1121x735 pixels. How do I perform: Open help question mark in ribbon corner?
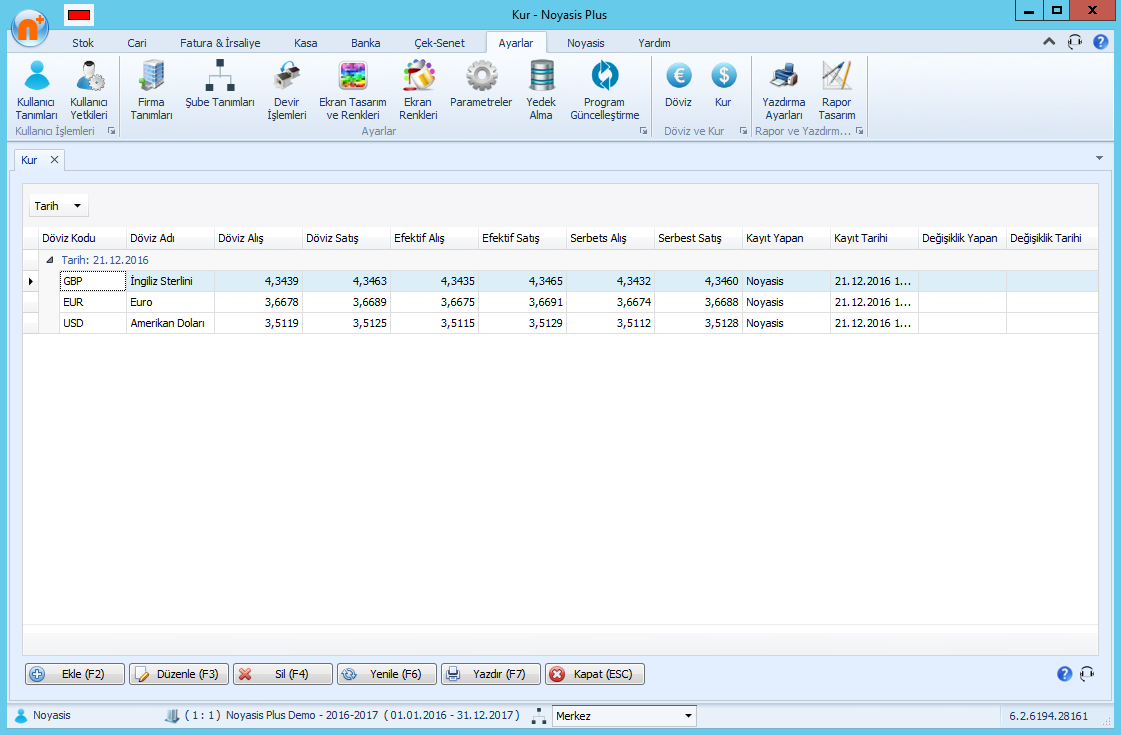pos(1101,41)
